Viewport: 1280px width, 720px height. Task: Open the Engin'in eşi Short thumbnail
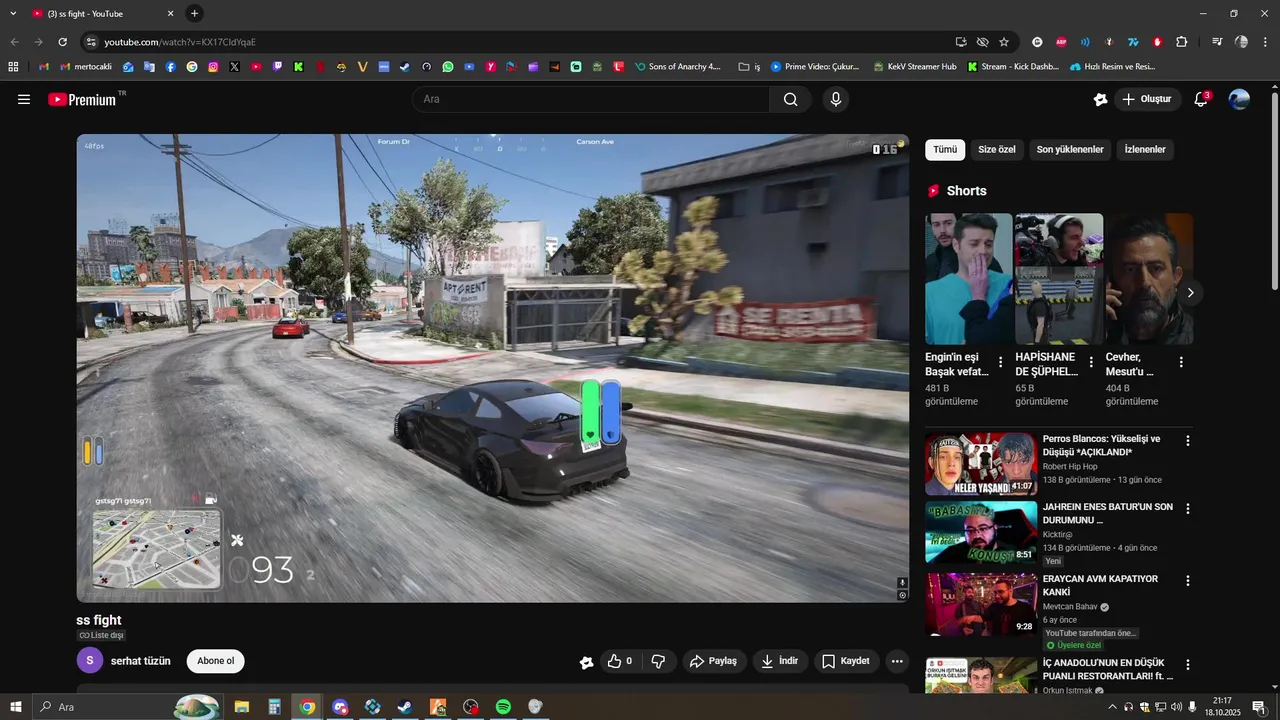968,279
